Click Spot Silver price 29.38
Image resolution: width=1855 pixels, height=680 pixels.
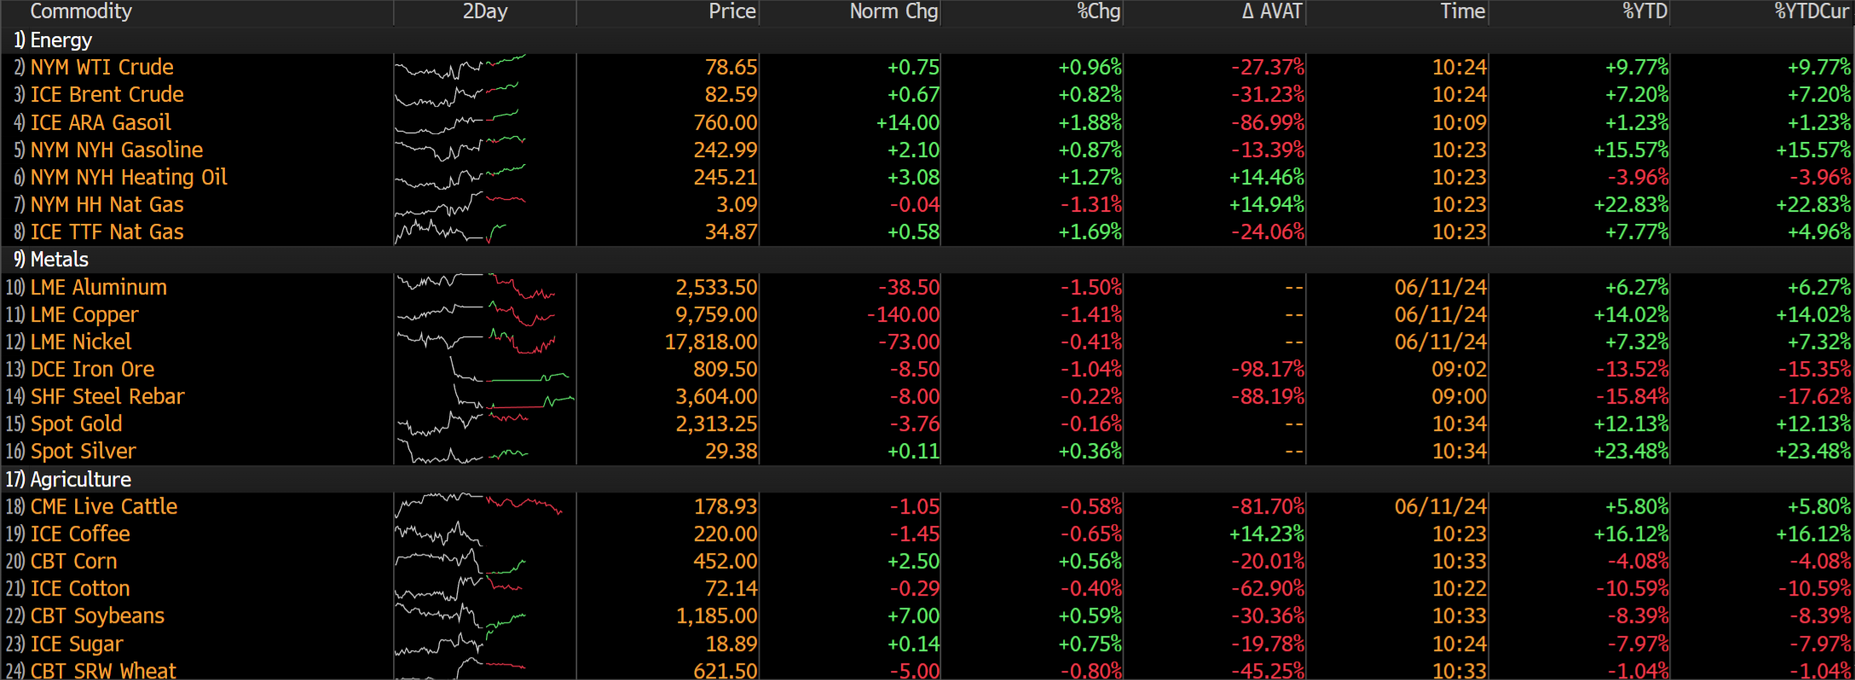(x=731, y=451)
